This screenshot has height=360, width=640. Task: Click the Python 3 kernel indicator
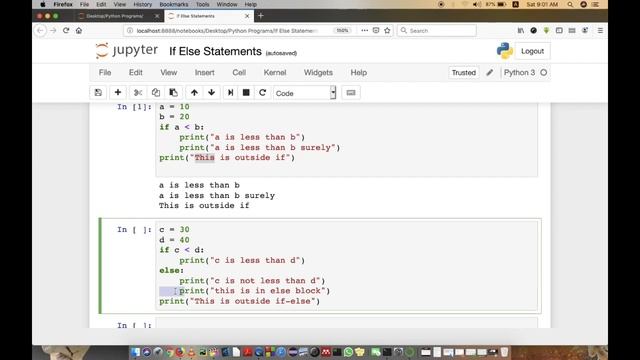519,73
